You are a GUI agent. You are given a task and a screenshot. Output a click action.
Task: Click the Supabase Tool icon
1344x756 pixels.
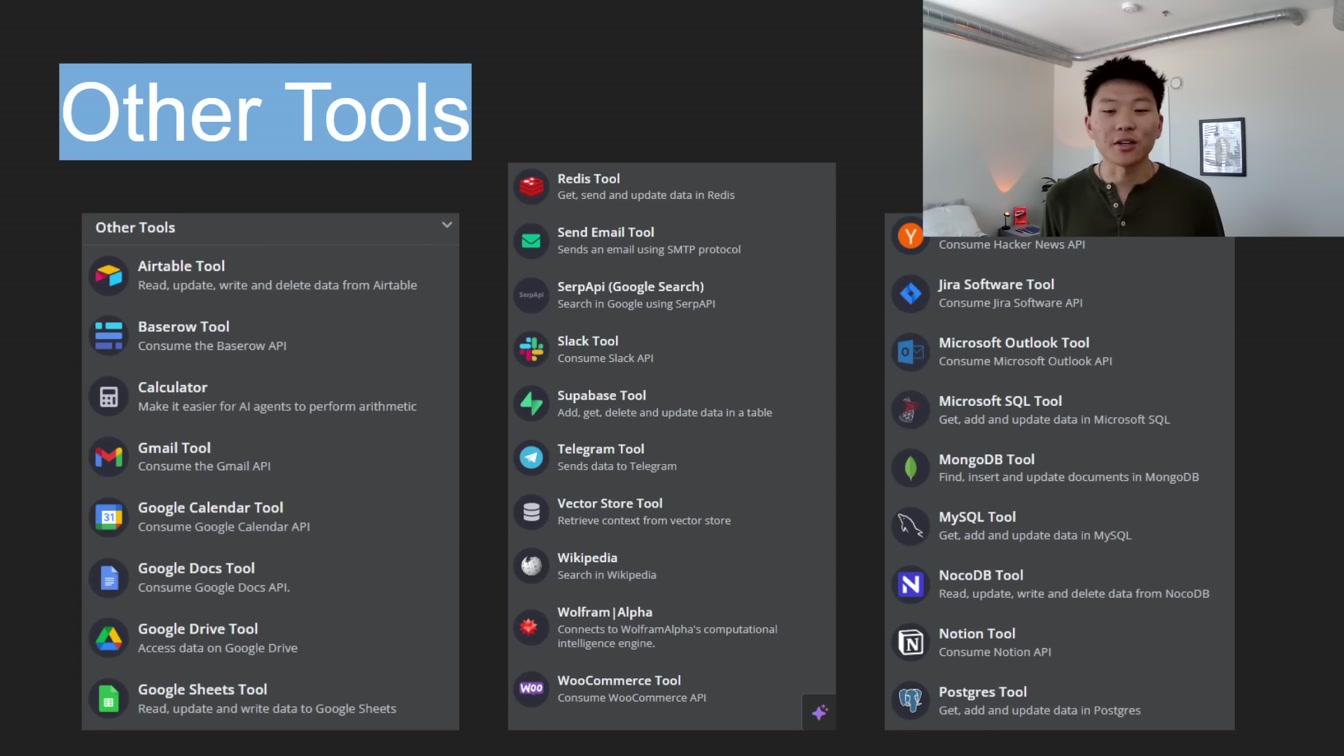[531, 403]
